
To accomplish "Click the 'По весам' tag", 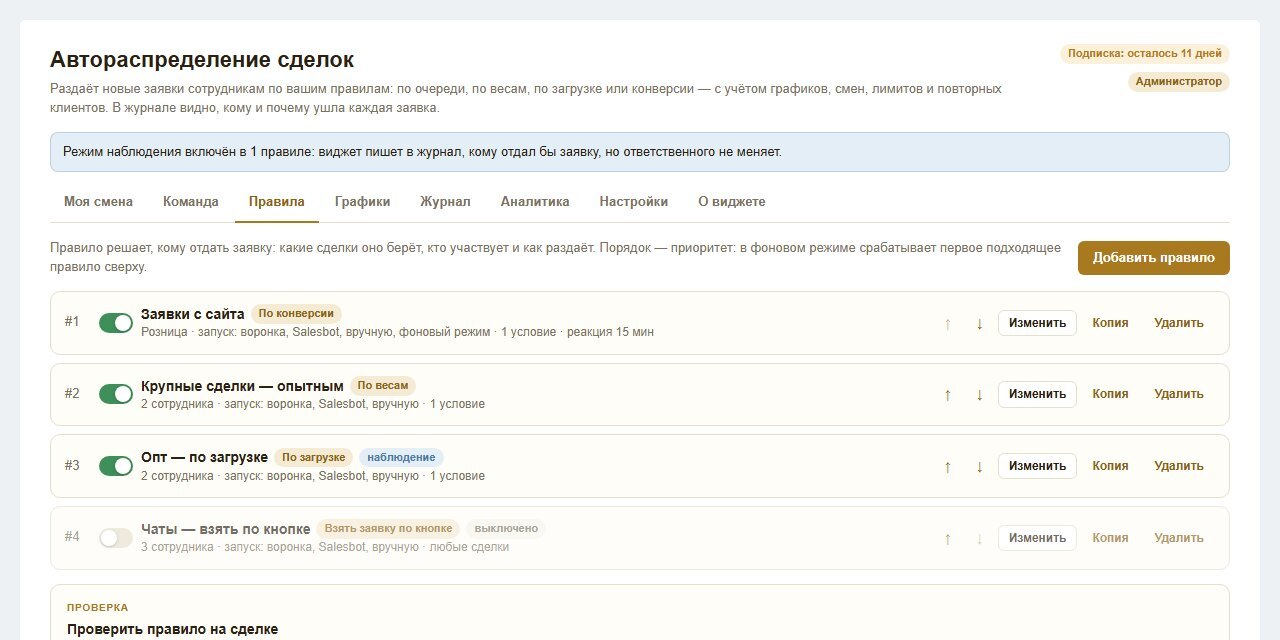I will point(383,385).
